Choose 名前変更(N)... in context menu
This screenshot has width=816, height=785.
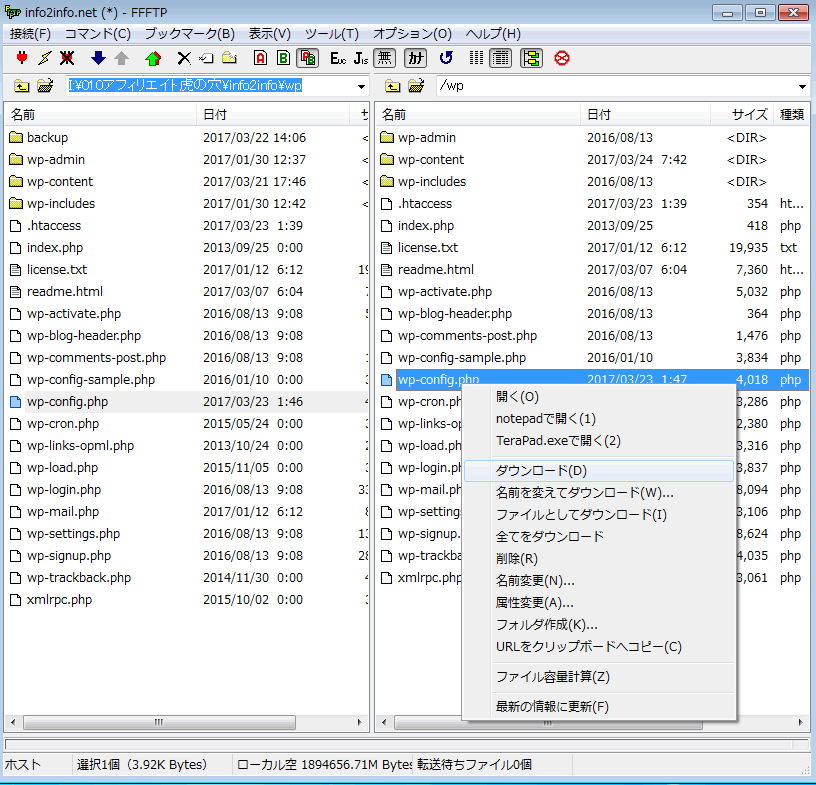pyautogui.click(x=599, y=580)
